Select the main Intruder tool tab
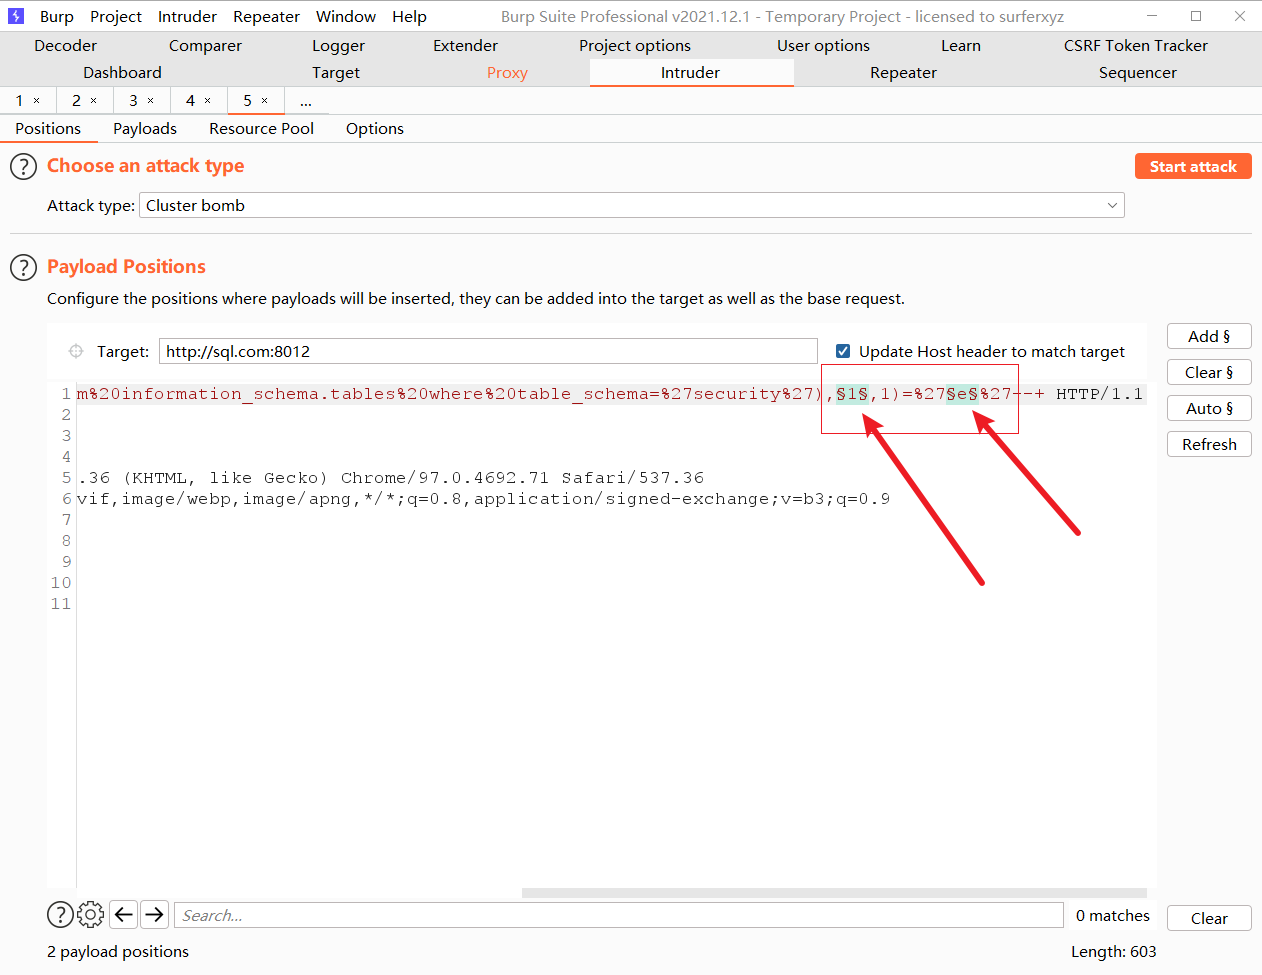Image resolution: width=1262 pixels, height=975 pixels. (690, 73)
